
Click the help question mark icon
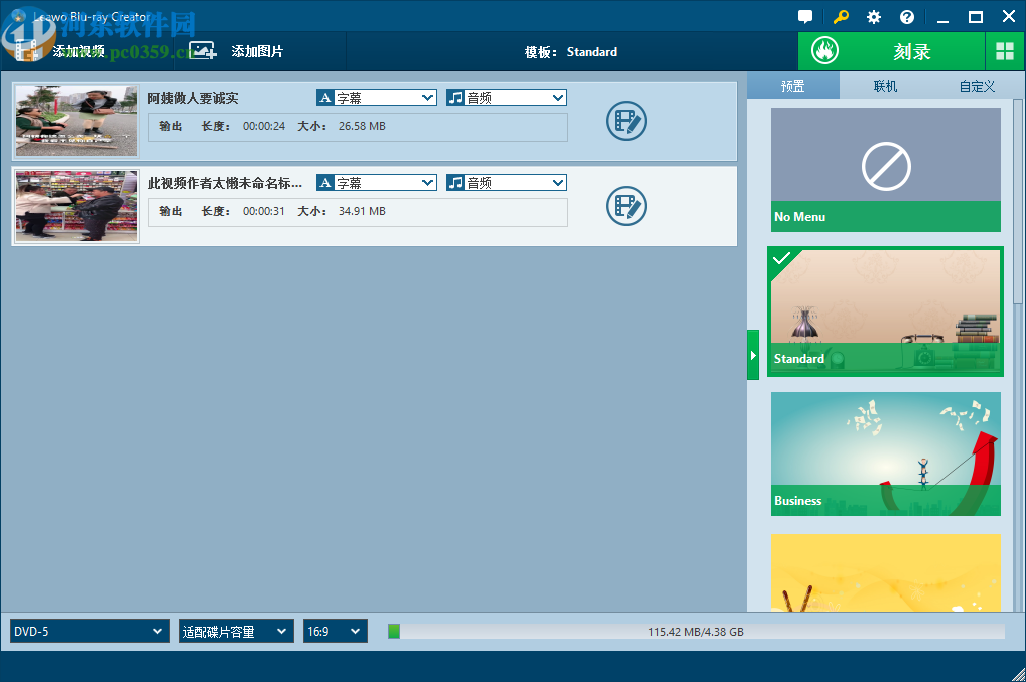[x=906, y=17]
